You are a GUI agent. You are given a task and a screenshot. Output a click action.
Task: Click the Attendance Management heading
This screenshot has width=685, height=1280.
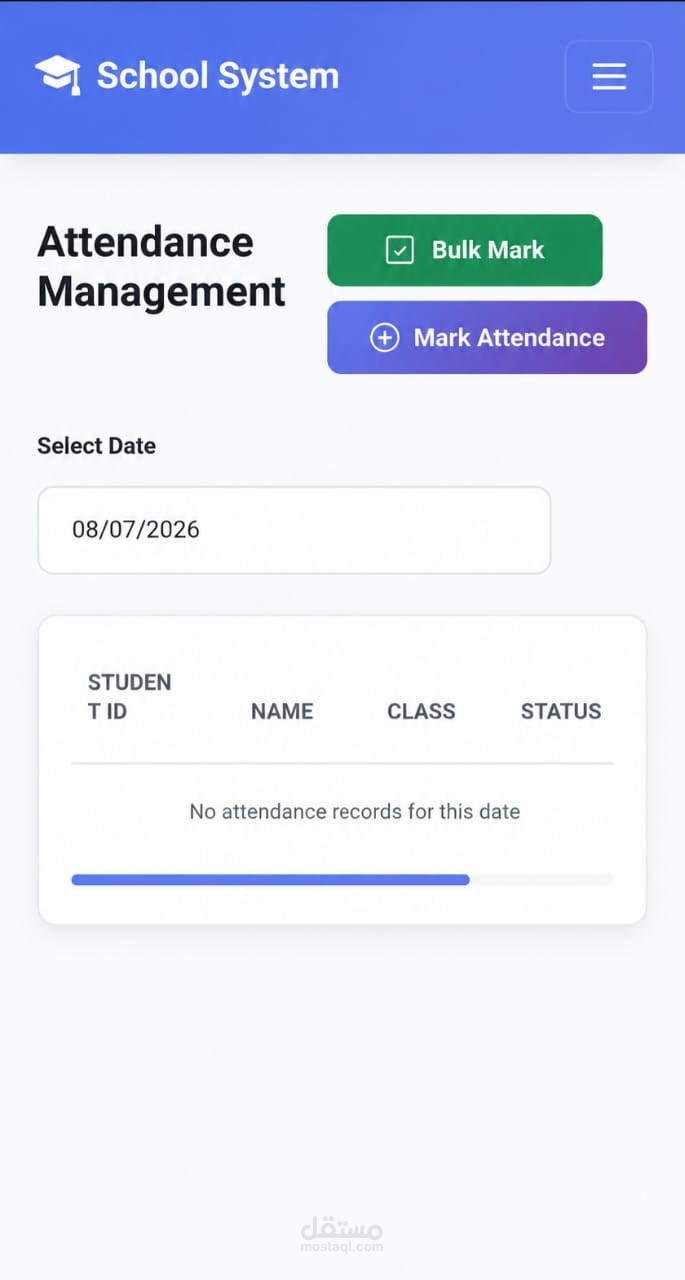(161, 267)
